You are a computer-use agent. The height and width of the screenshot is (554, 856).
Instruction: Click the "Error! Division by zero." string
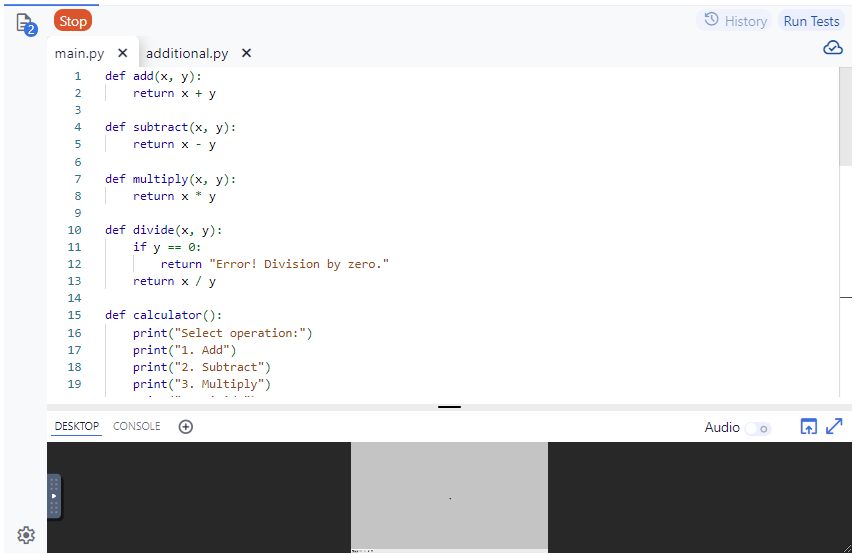[x=299, y=264]
